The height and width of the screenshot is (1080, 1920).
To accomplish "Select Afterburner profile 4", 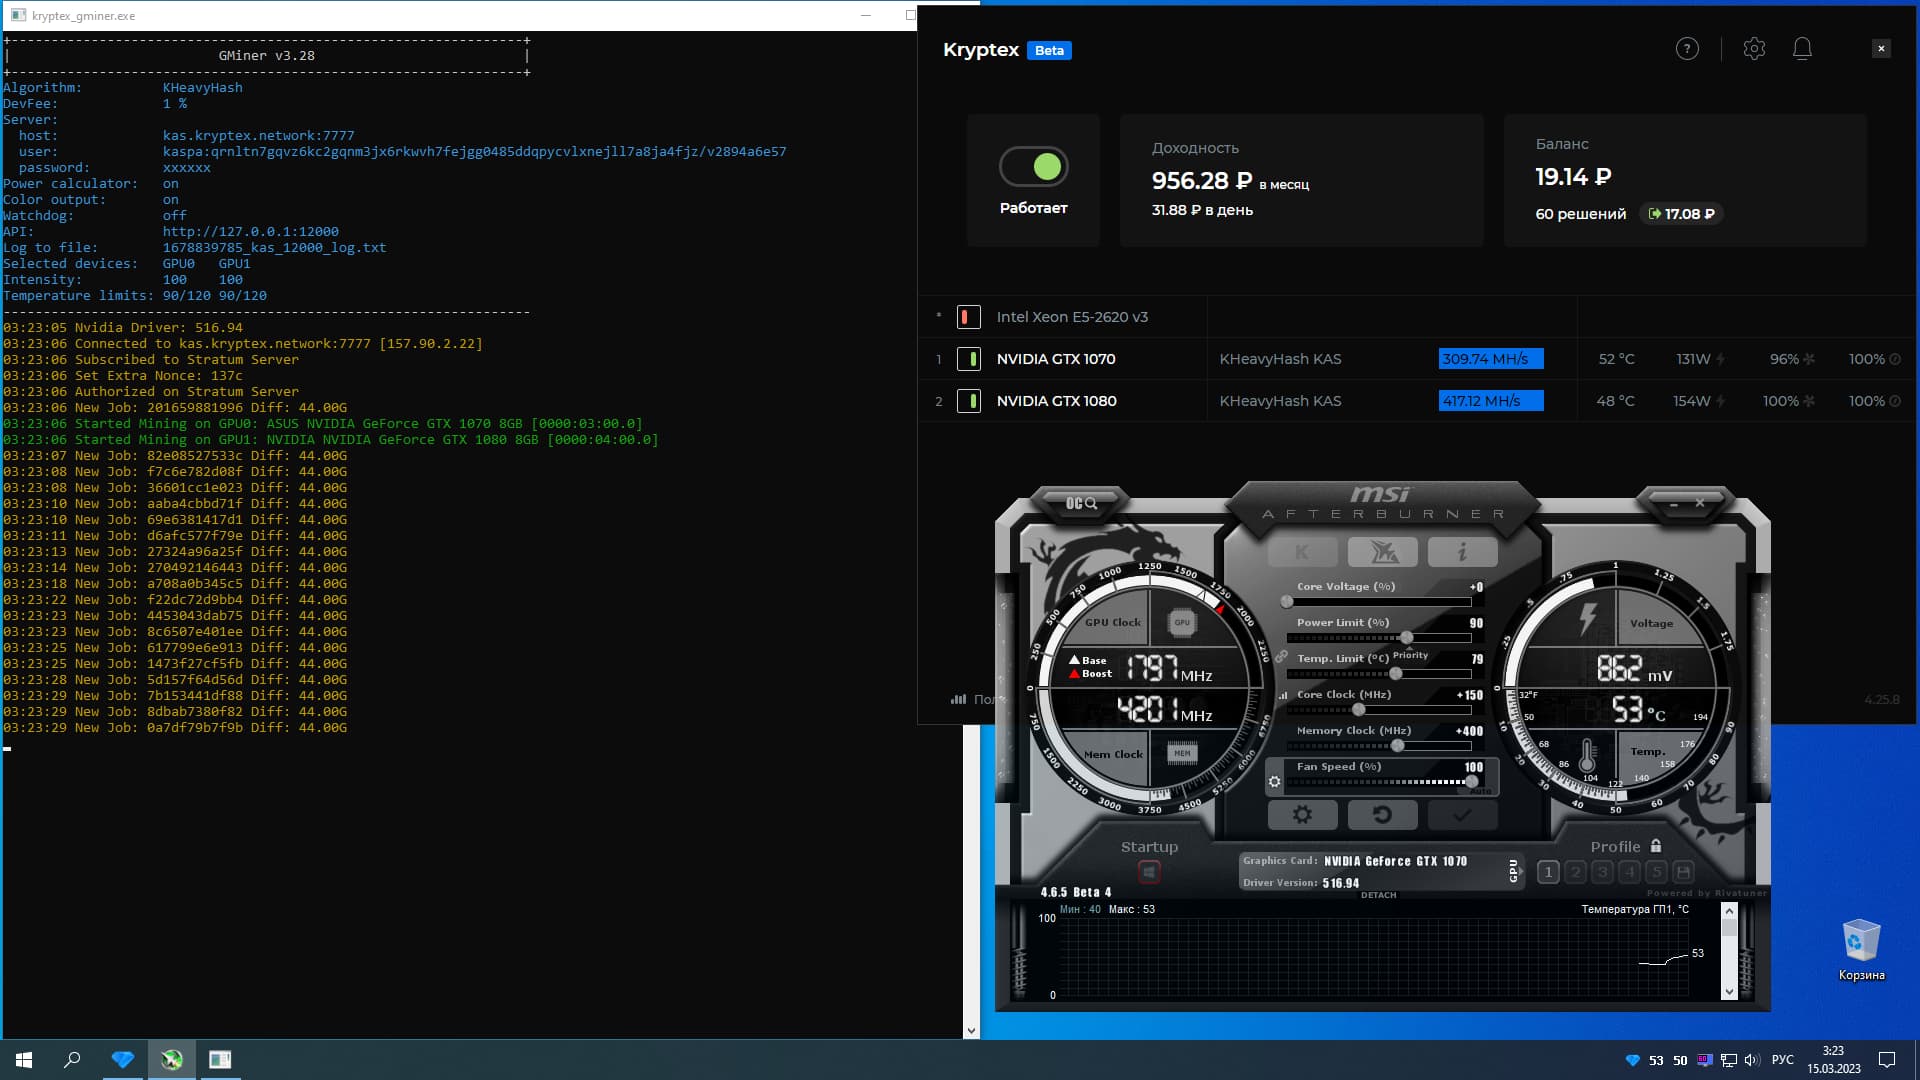I will [x=1629, y=872].
